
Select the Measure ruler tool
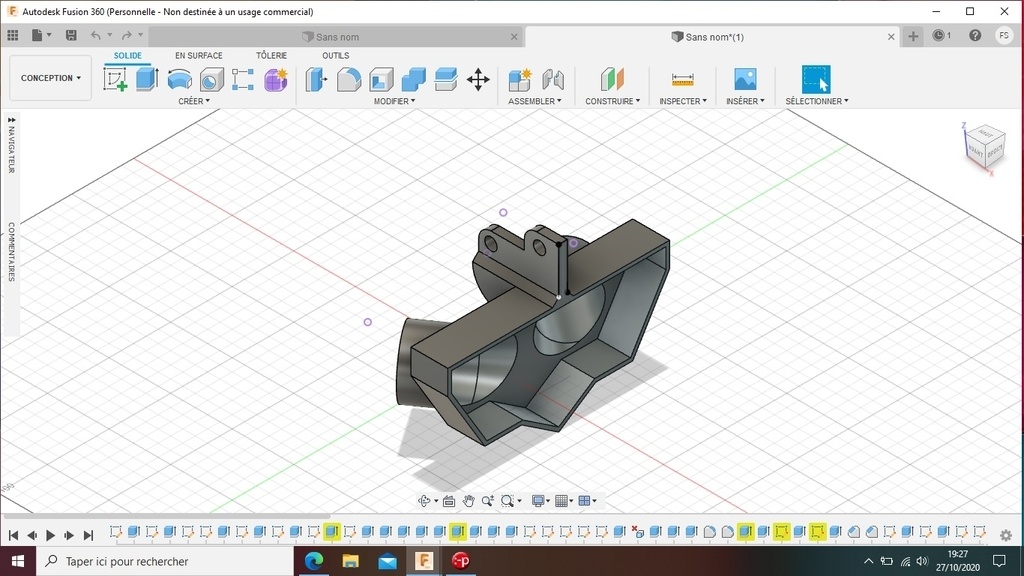[682, 80]
